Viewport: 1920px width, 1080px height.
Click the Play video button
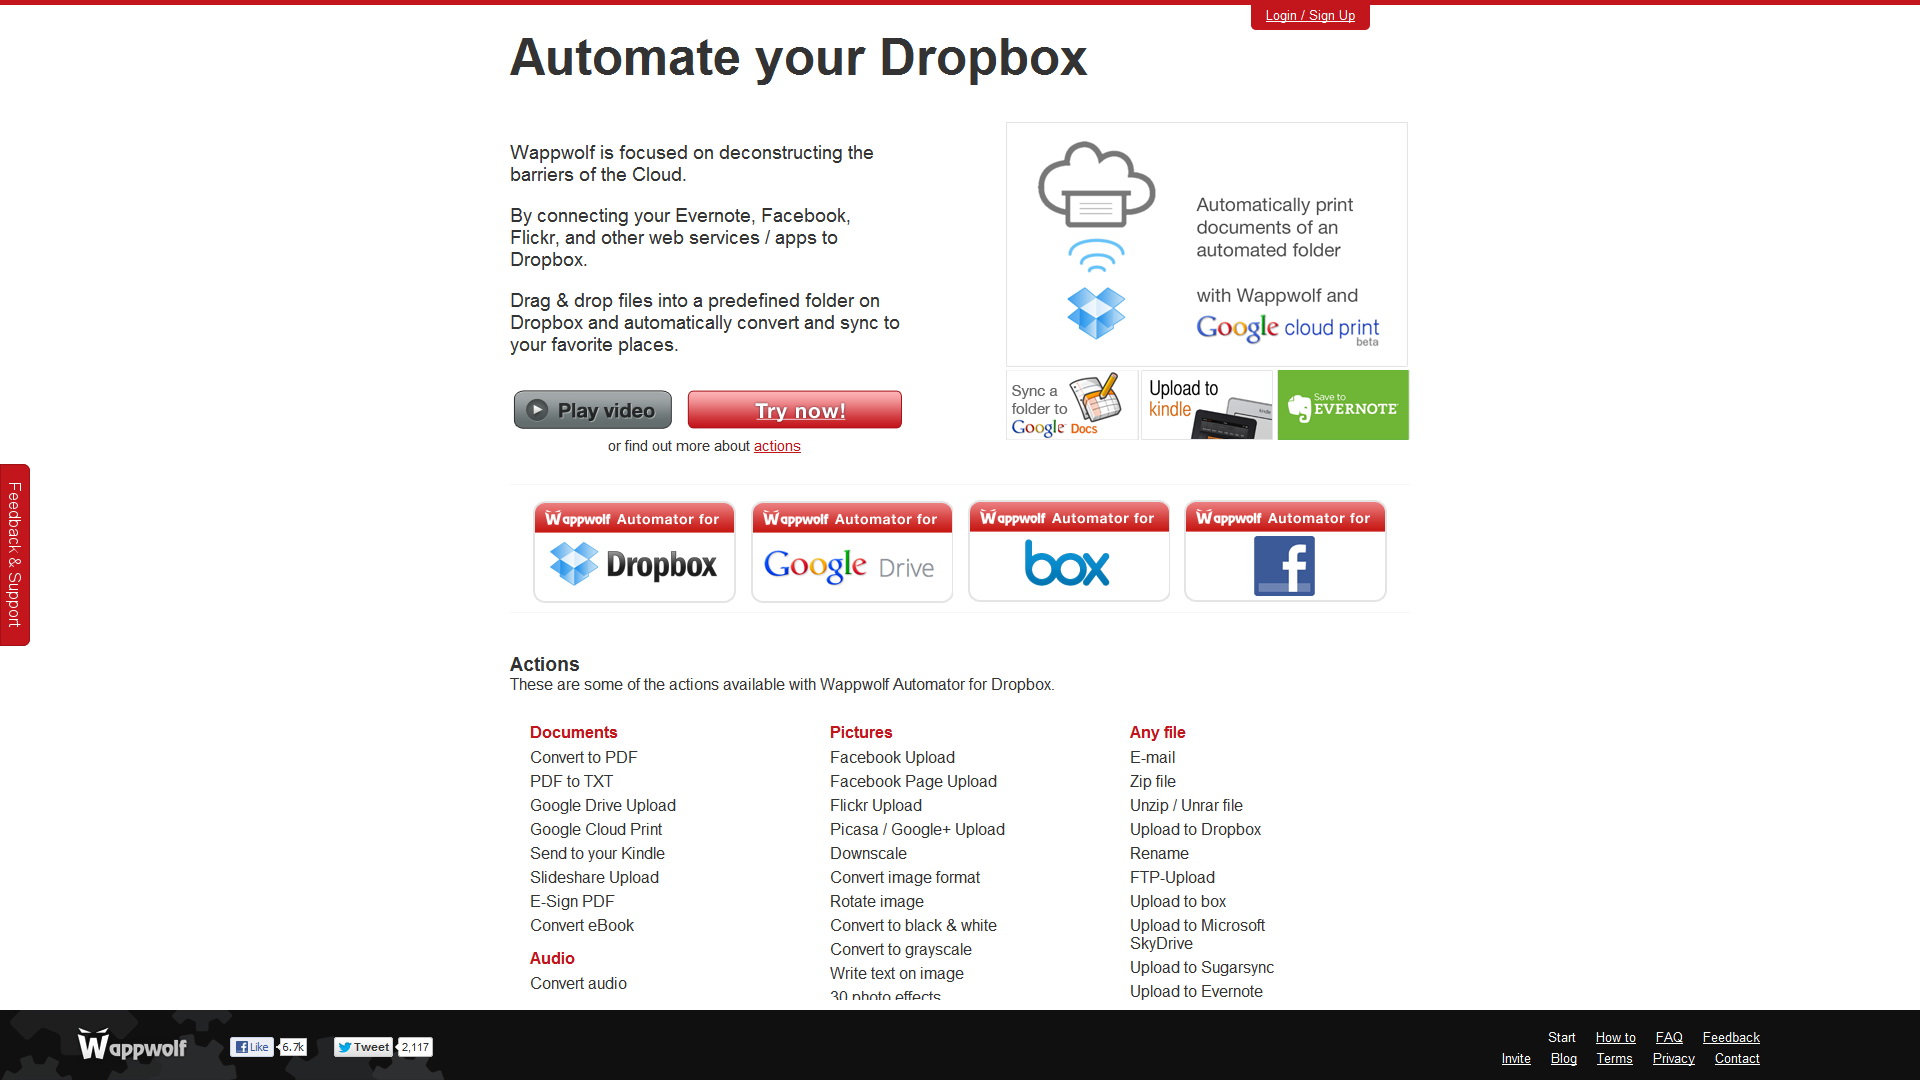[591, 410]
